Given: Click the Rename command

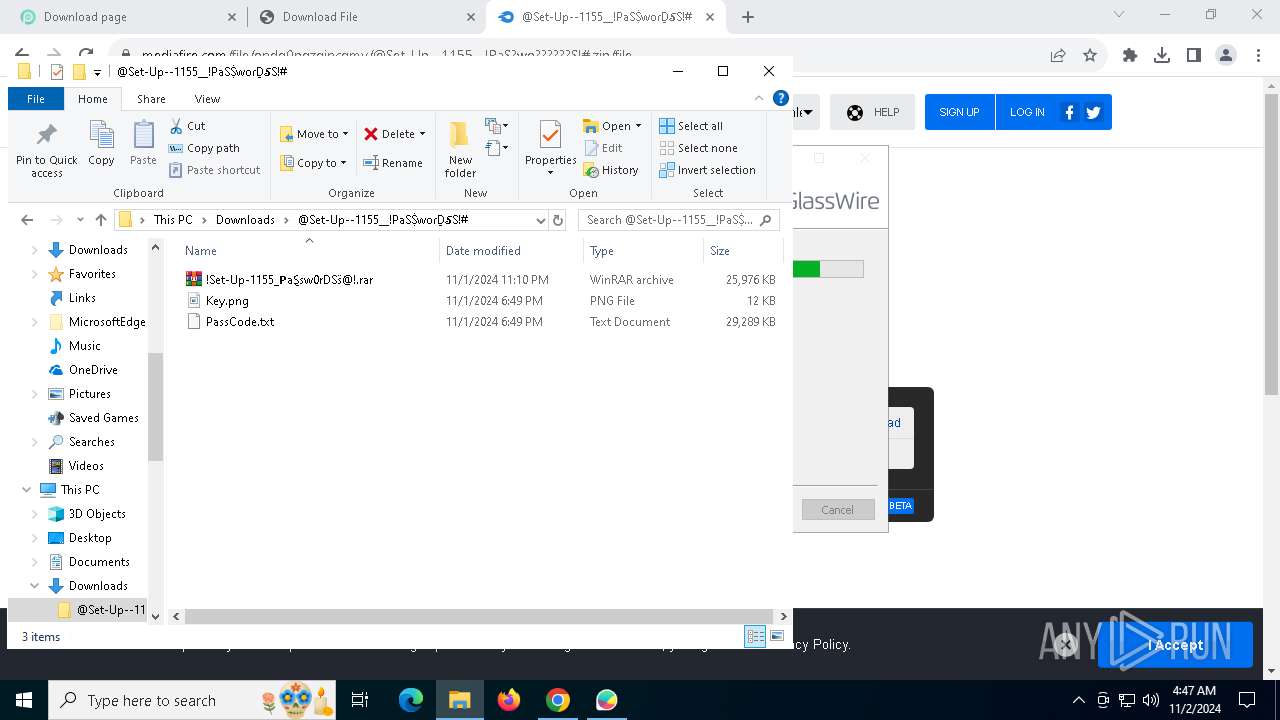Looking at the screenshot, I should 392,163.
